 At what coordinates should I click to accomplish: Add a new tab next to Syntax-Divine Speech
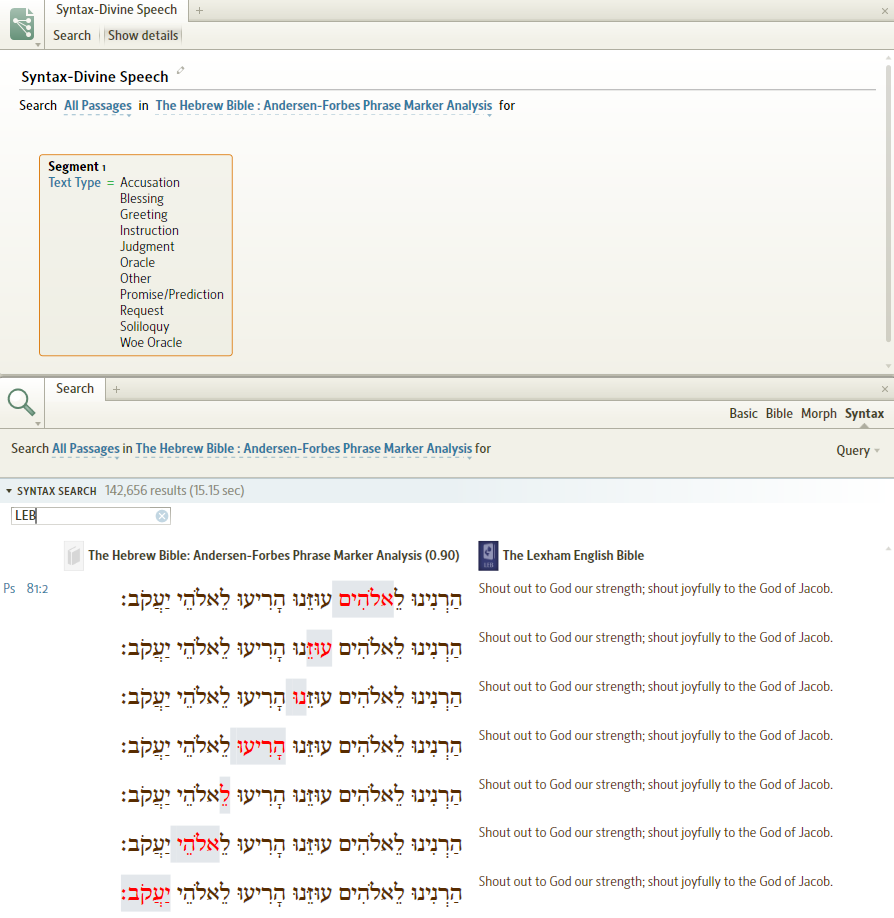200,11
